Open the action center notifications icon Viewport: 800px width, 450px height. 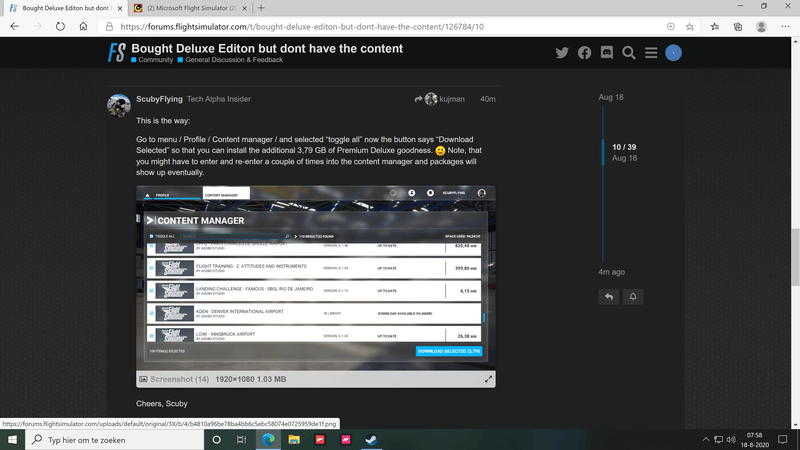point(783,440)
